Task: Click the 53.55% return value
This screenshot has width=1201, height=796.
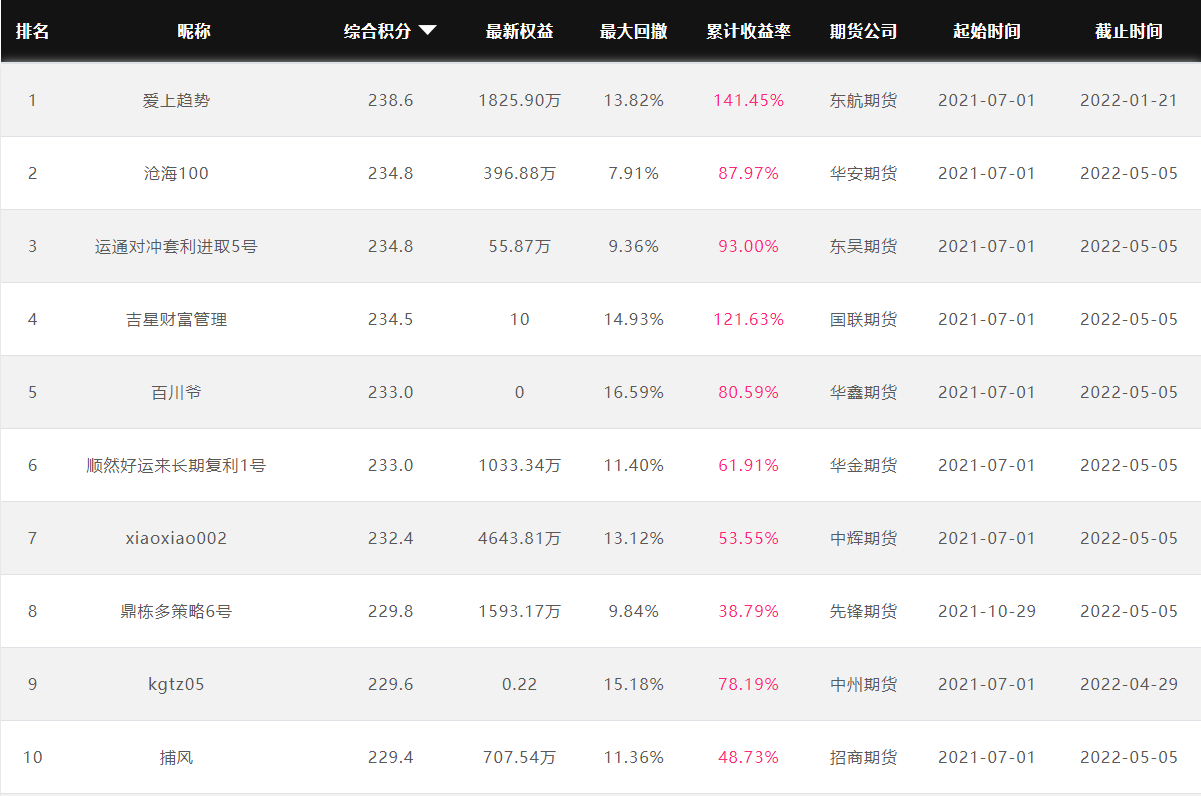Action: pos(748,538)
